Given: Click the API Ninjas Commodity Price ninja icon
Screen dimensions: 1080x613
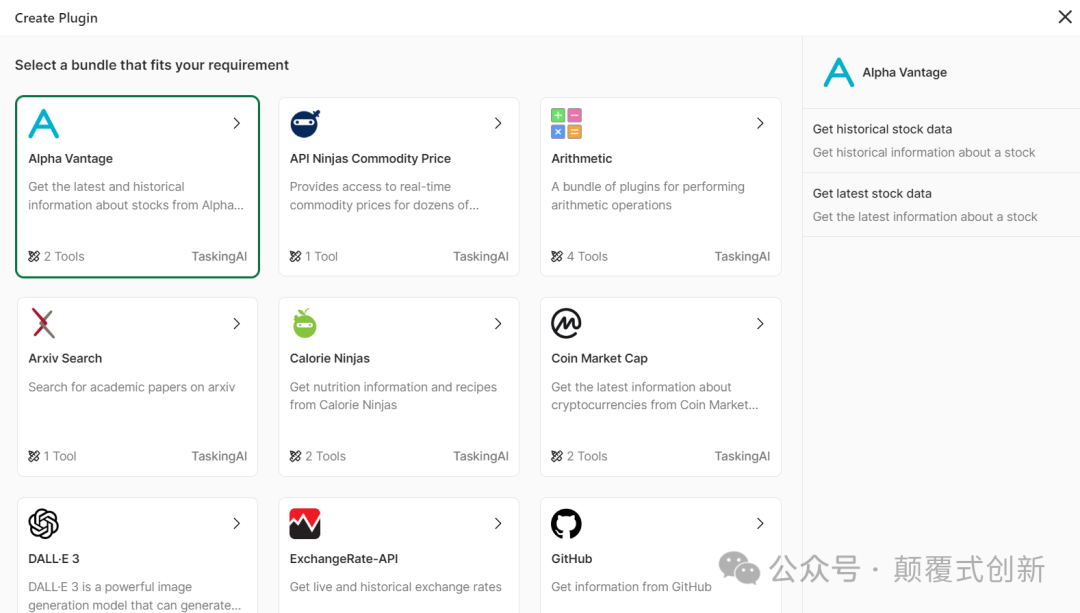Looking at the screenshot, I should 305,123.
